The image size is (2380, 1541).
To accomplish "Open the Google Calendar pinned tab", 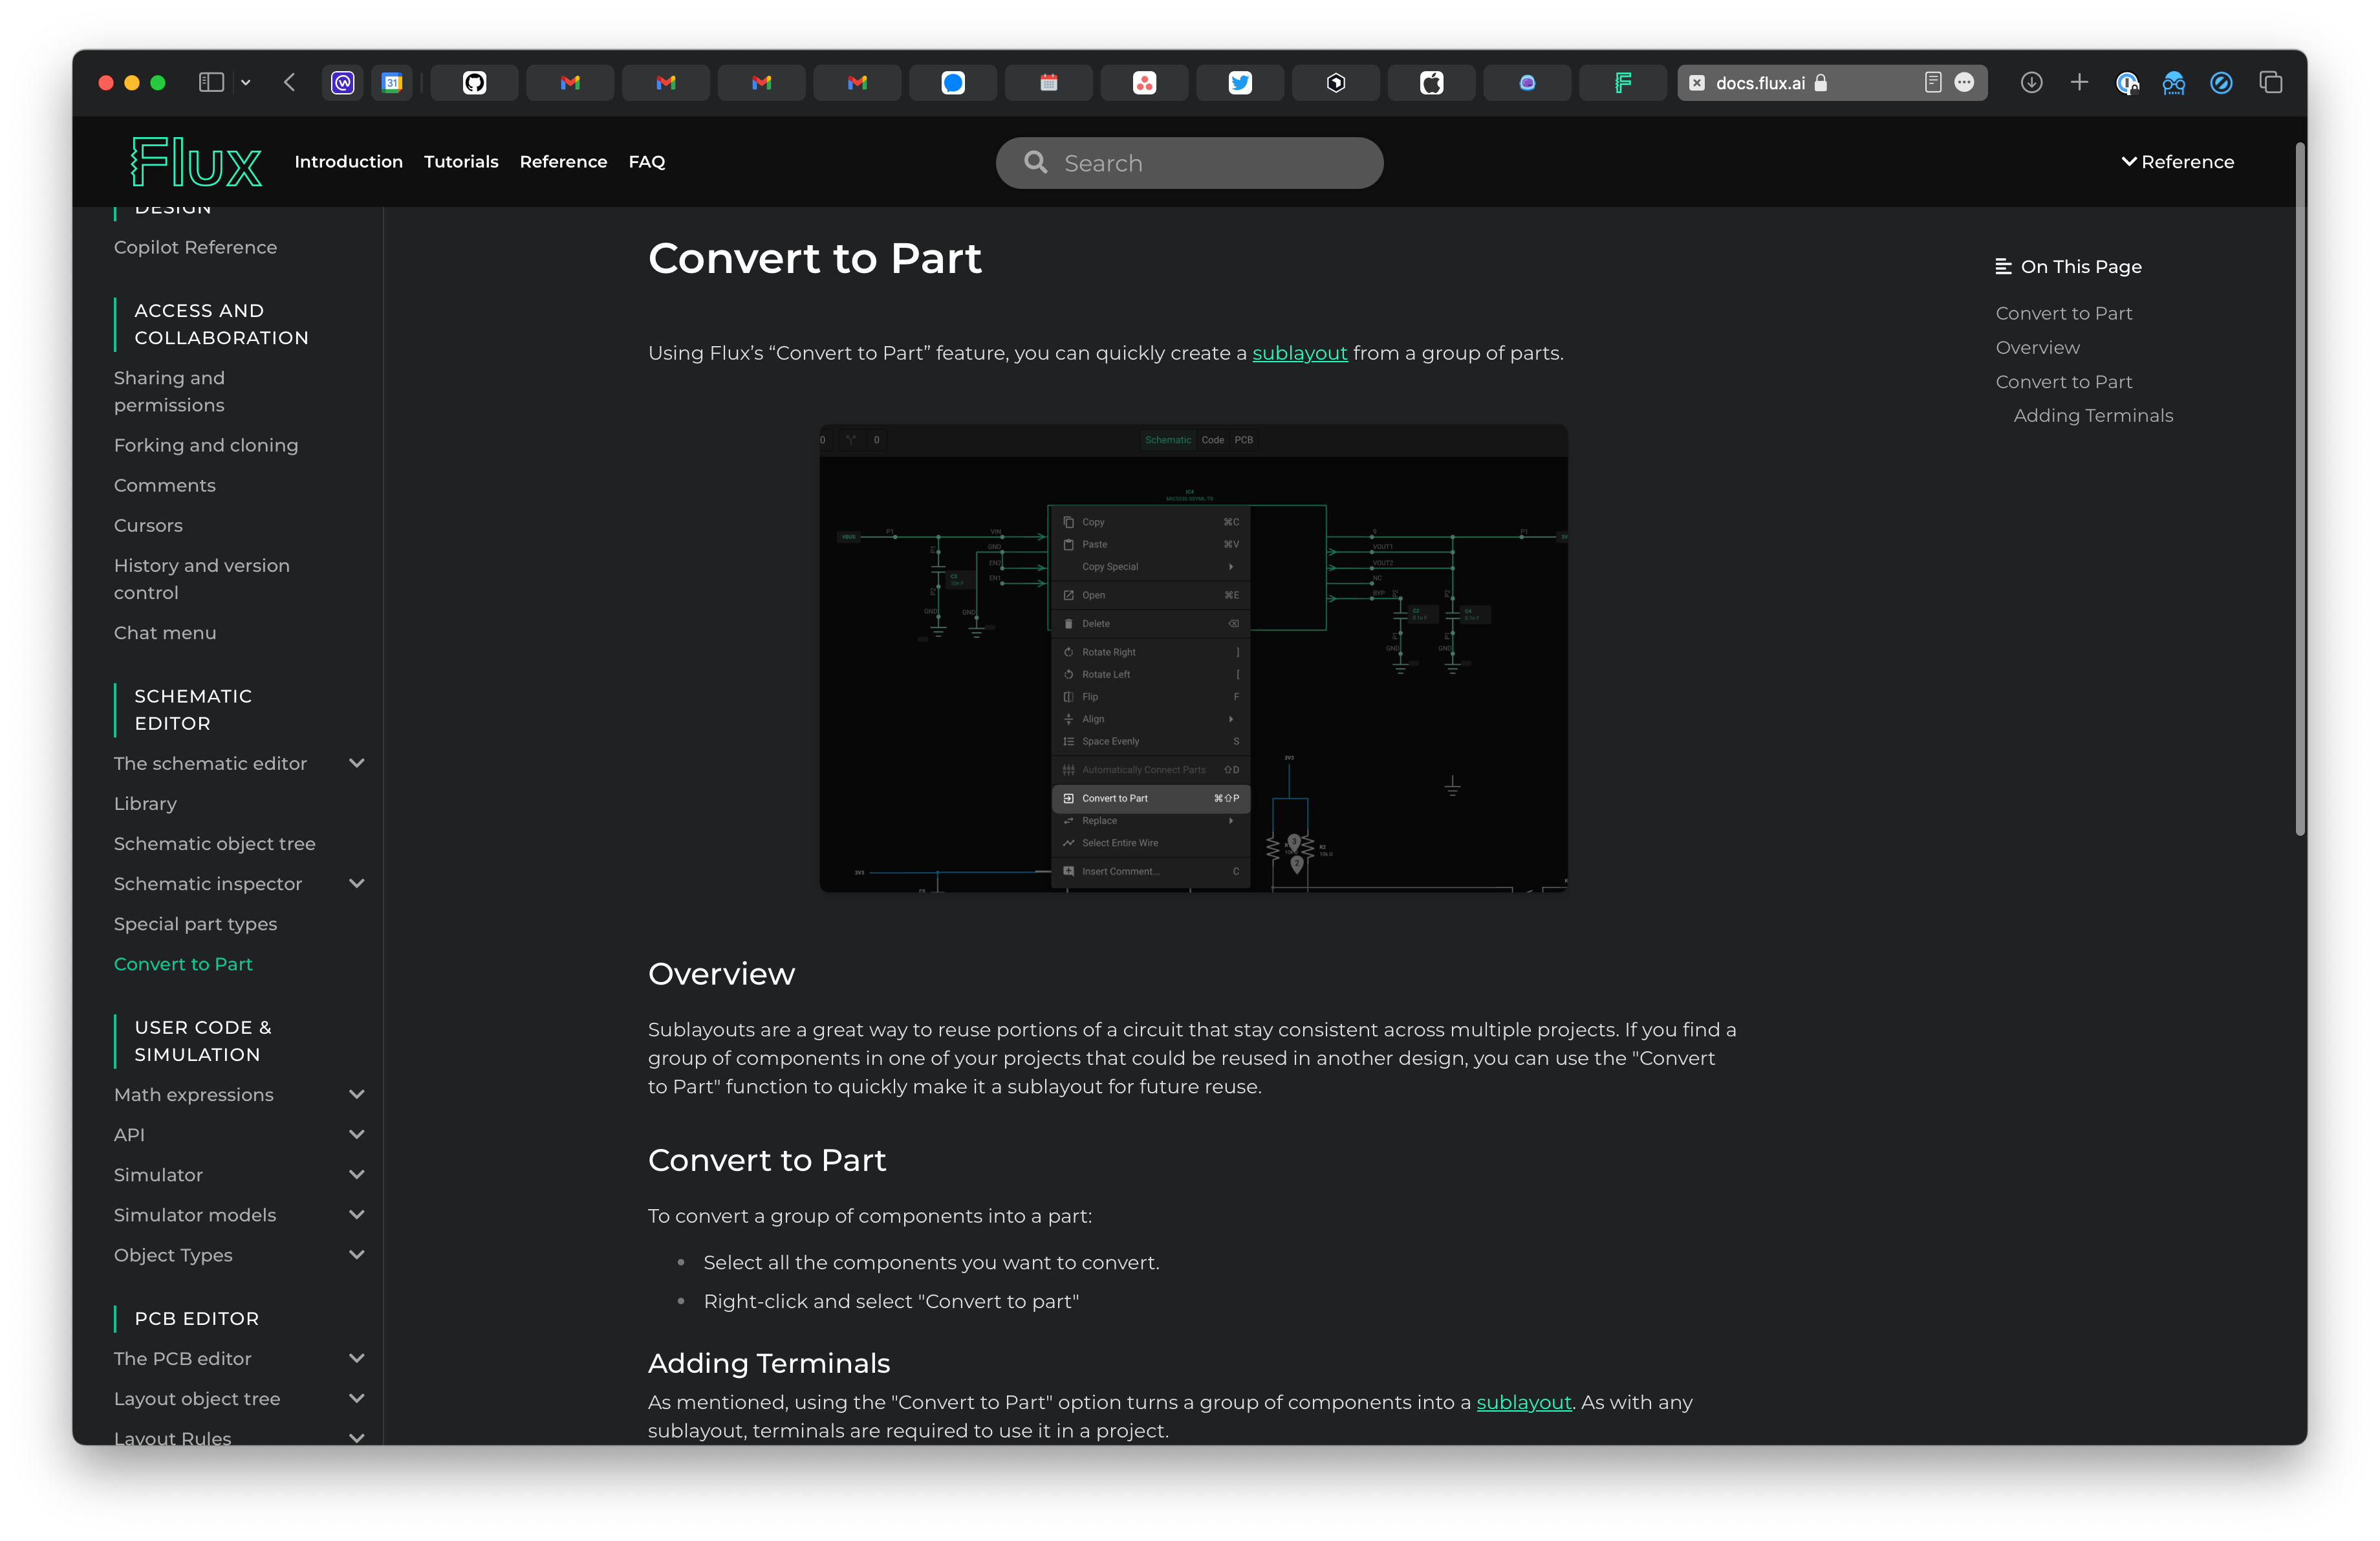I will tap(392, 82).
